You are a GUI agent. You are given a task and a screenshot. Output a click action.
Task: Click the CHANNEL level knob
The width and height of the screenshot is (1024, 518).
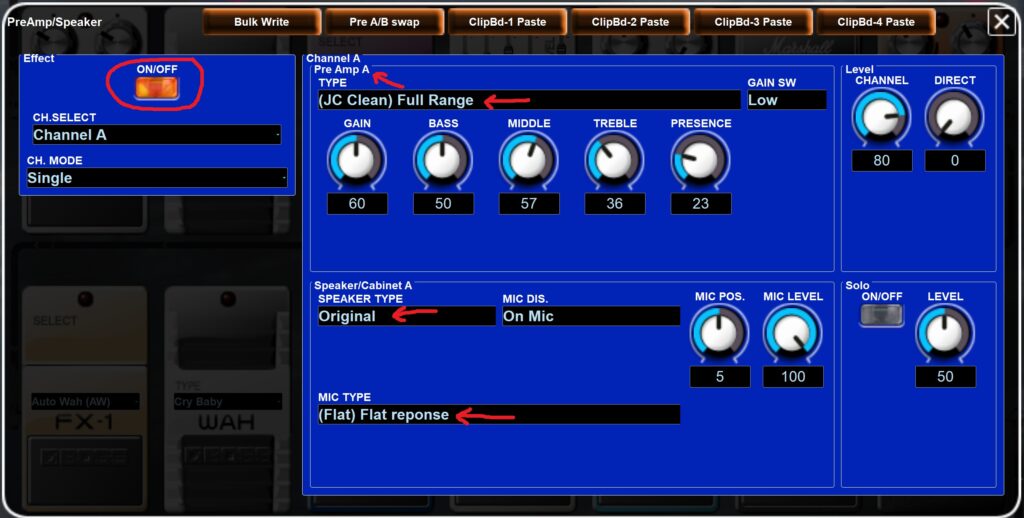[x=881, y=118]
